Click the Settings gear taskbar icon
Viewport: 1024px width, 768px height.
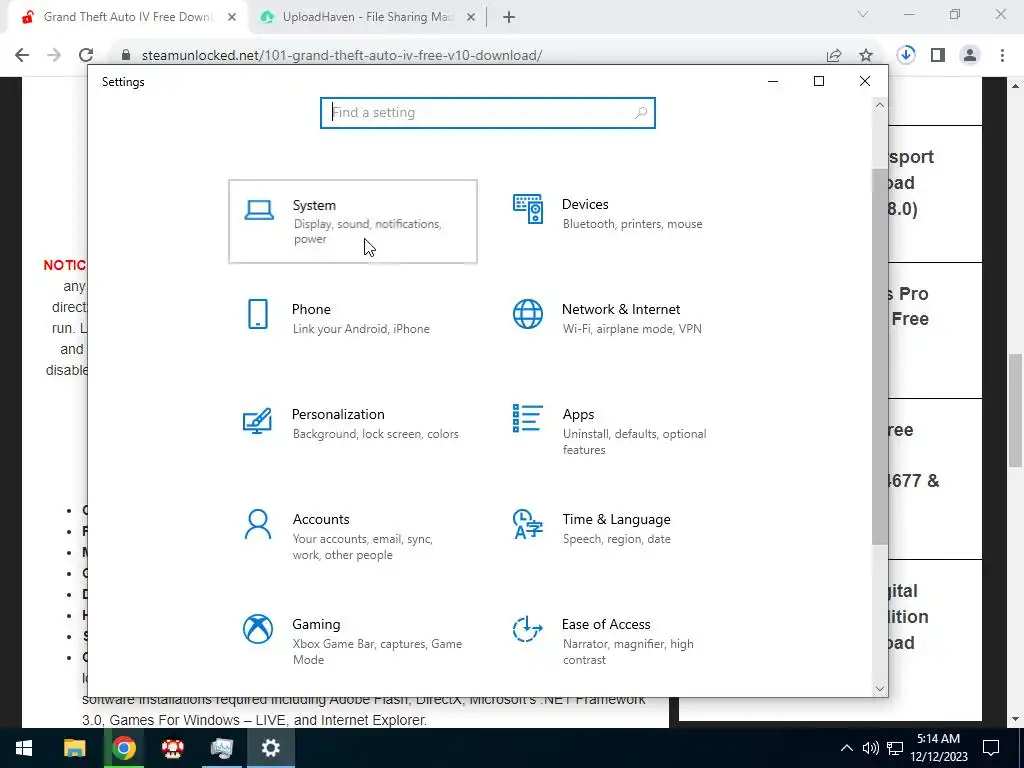click(270, 748)
